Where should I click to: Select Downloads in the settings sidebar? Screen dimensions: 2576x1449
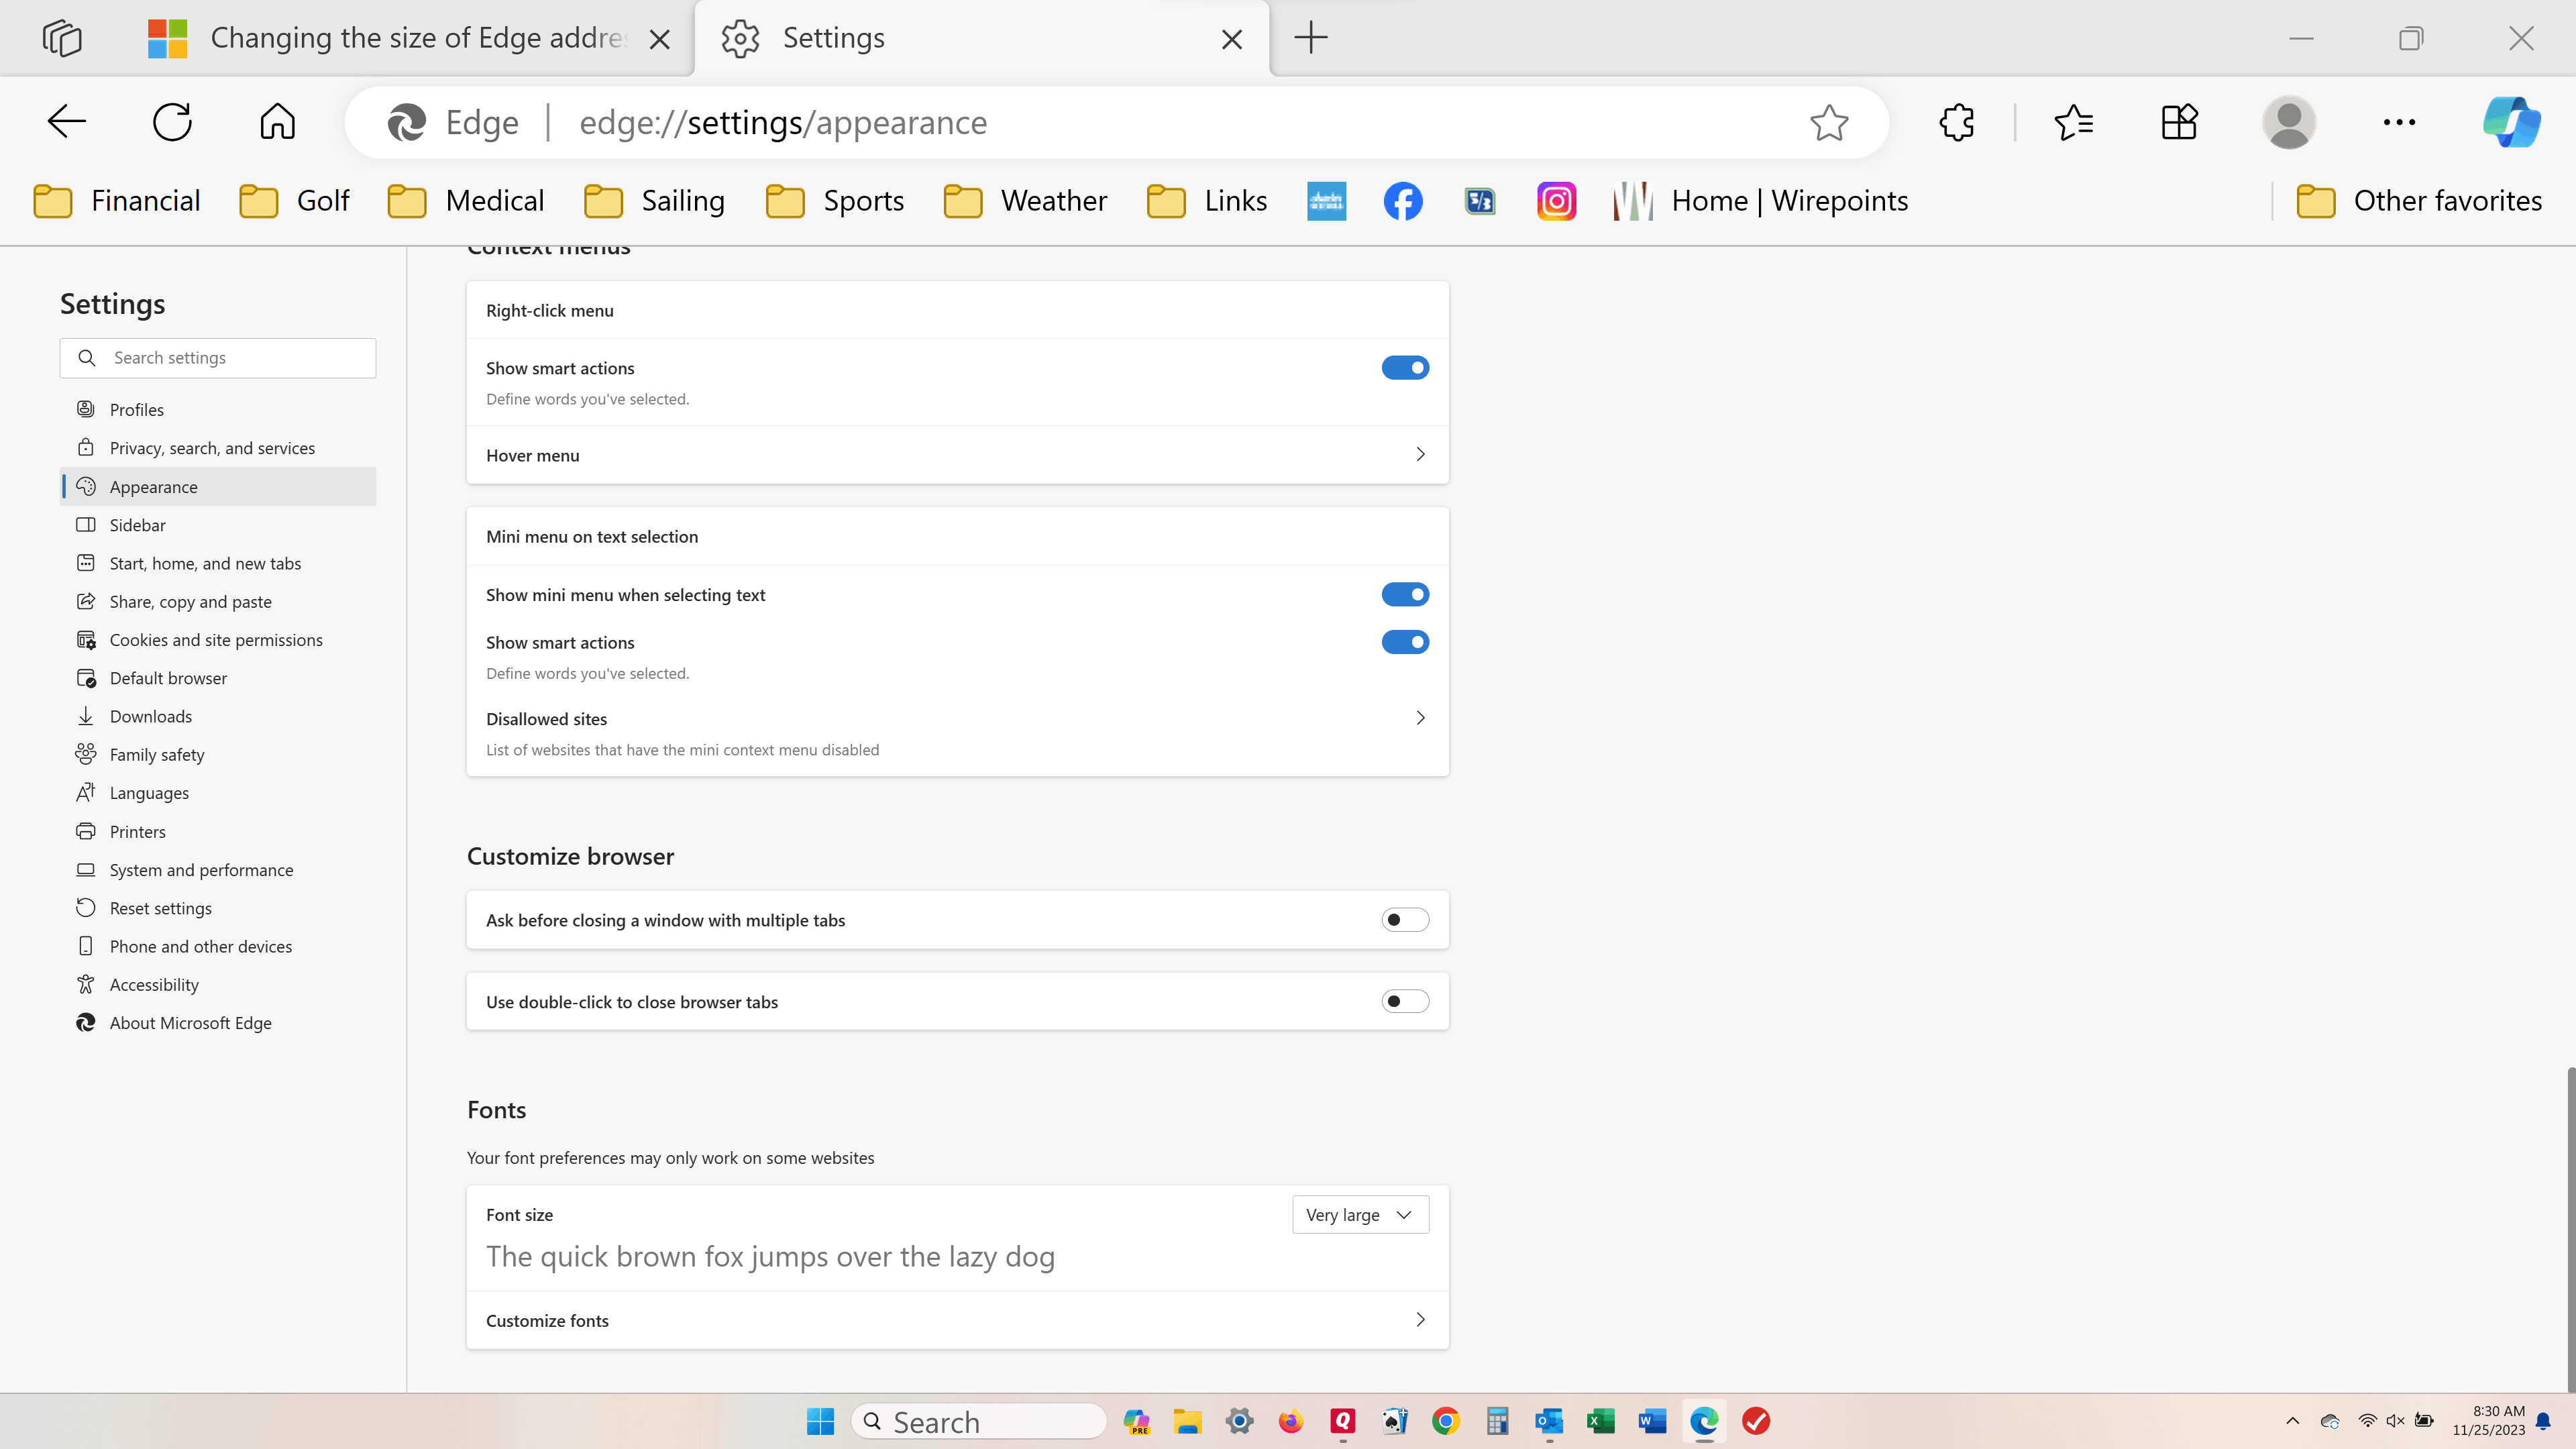(x=150, y=715)
